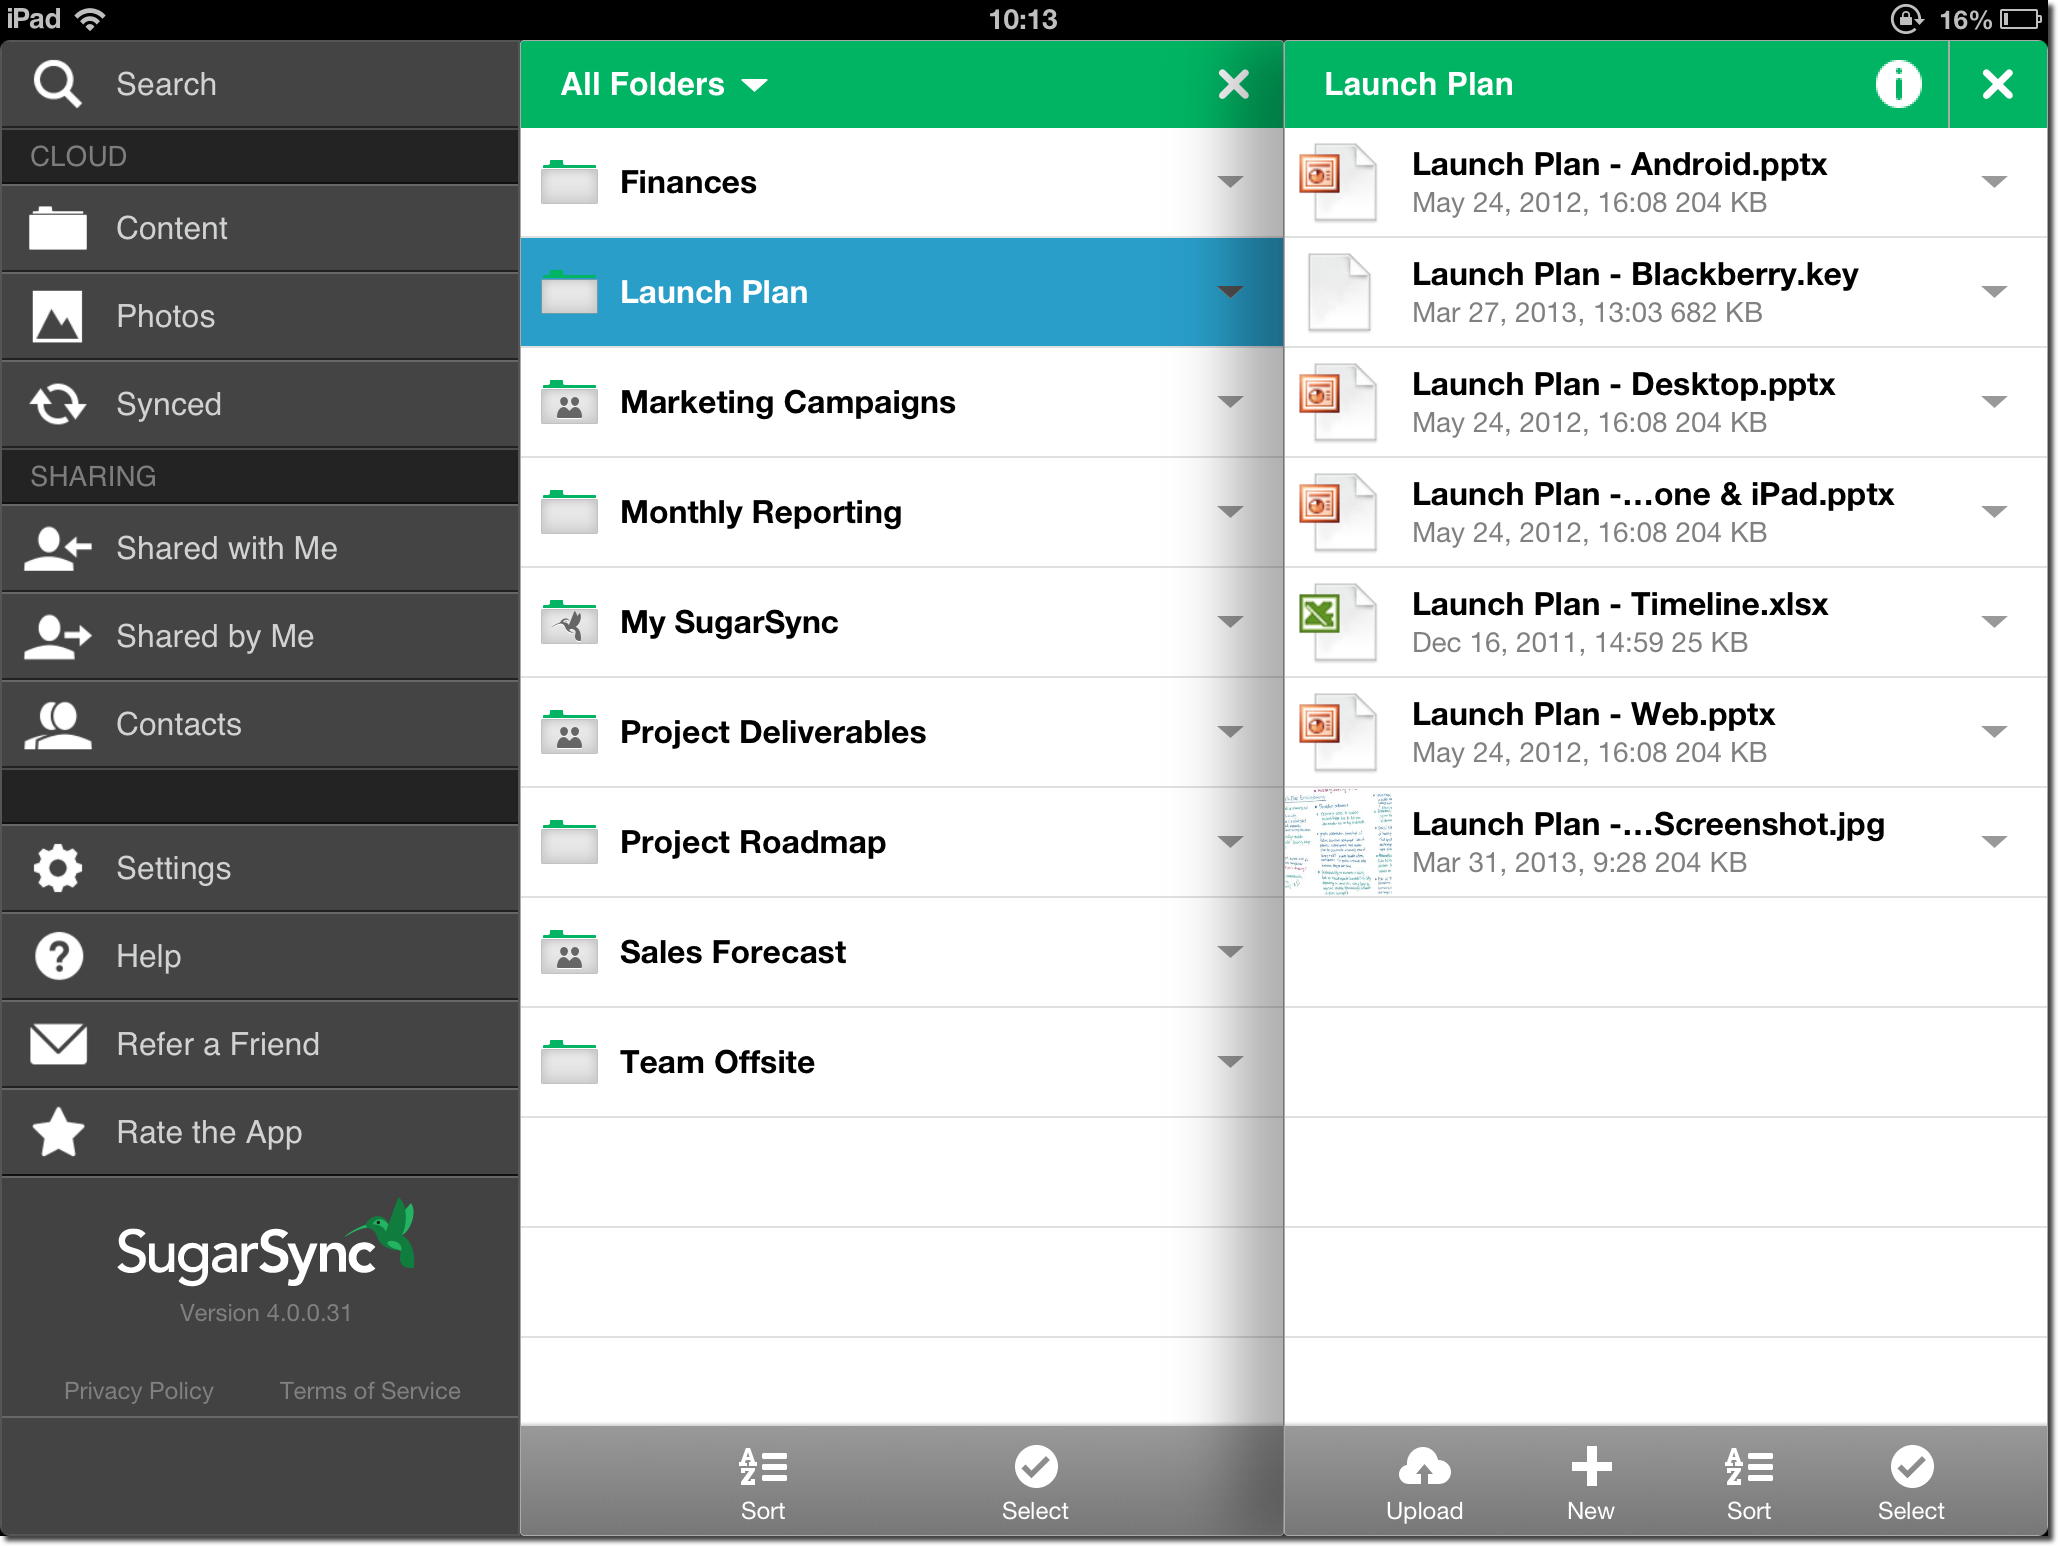Expand the Marketing Campaigns folder arrow
Screen dimensions: 2058x1546
(x=1231, y=403)
